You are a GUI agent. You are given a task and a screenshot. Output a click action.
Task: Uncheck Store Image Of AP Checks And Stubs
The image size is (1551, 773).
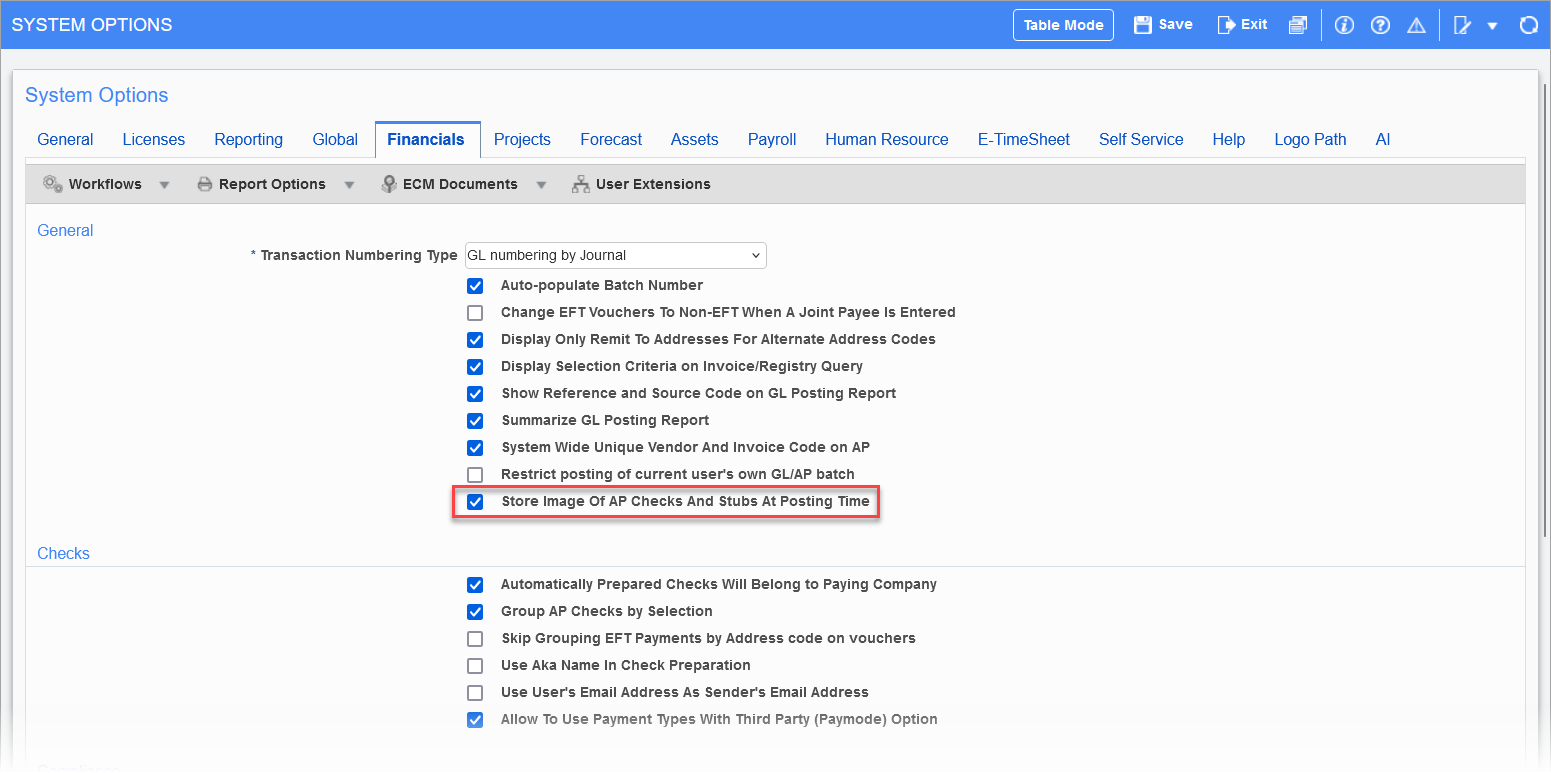[x=475, y=502]
